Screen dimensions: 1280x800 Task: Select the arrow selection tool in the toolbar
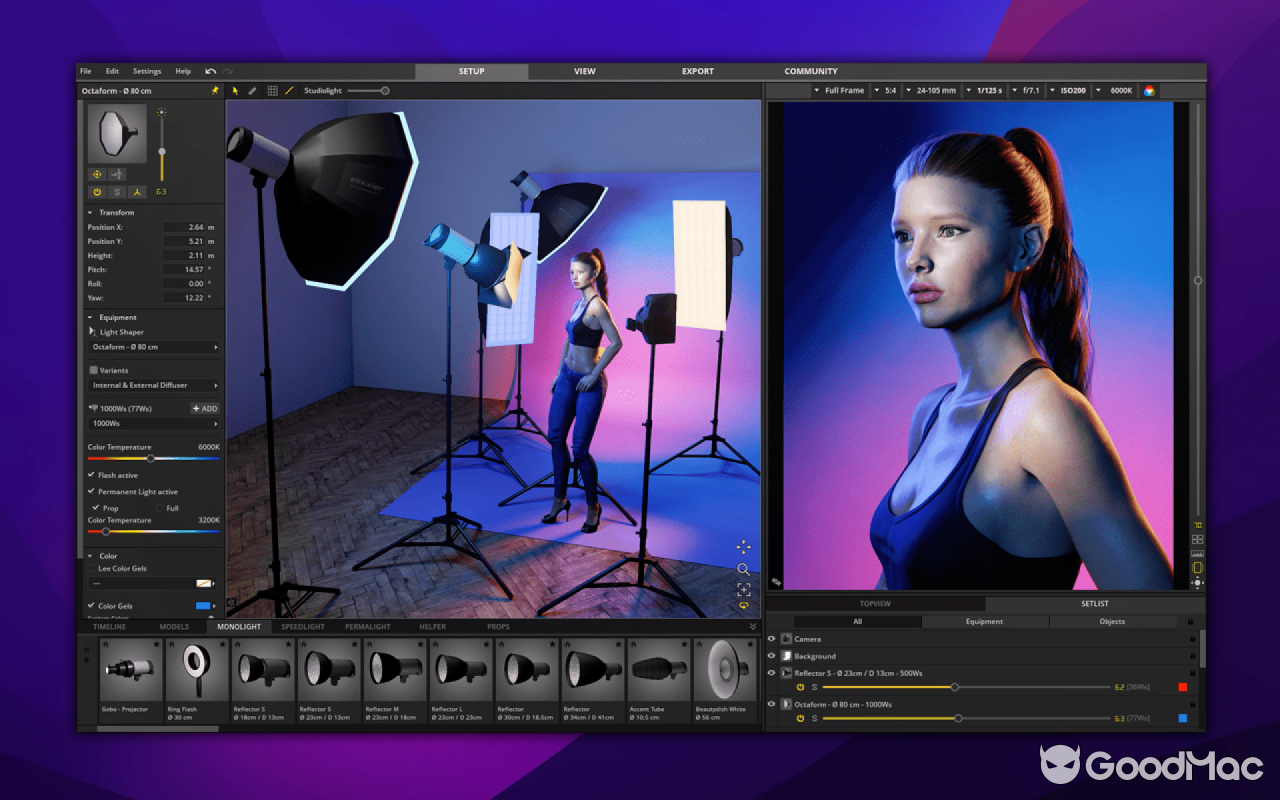236,91
